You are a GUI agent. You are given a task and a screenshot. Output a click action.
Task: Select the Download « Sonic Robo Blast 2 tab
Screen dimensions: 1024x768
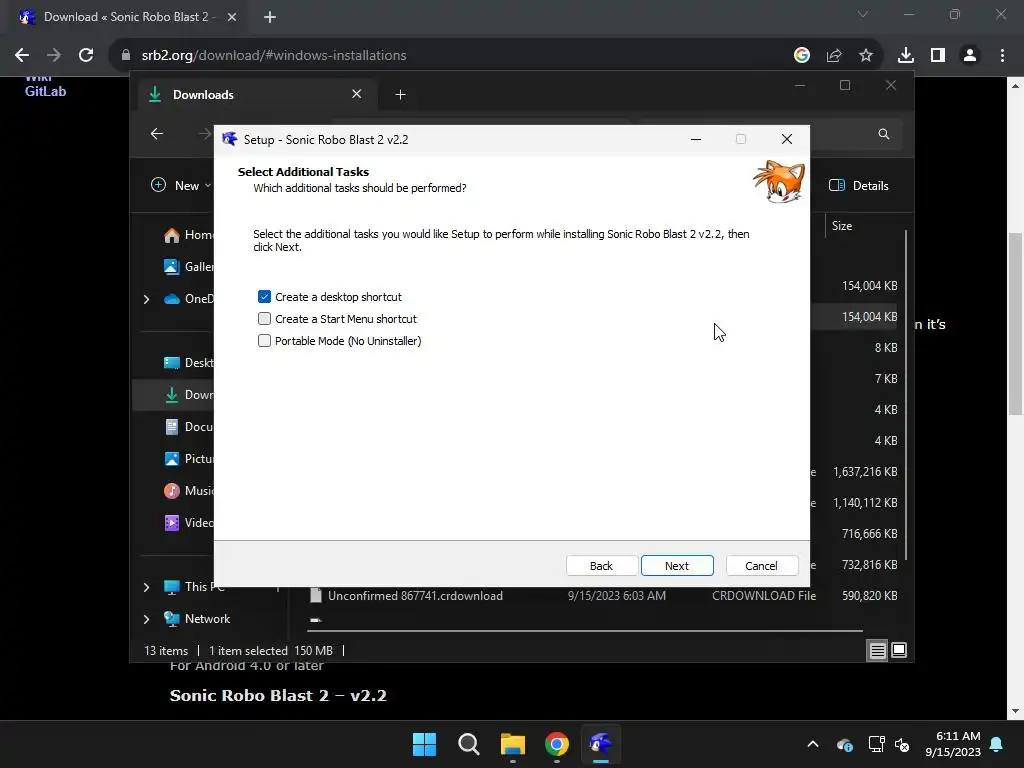[x=125, y=17]
